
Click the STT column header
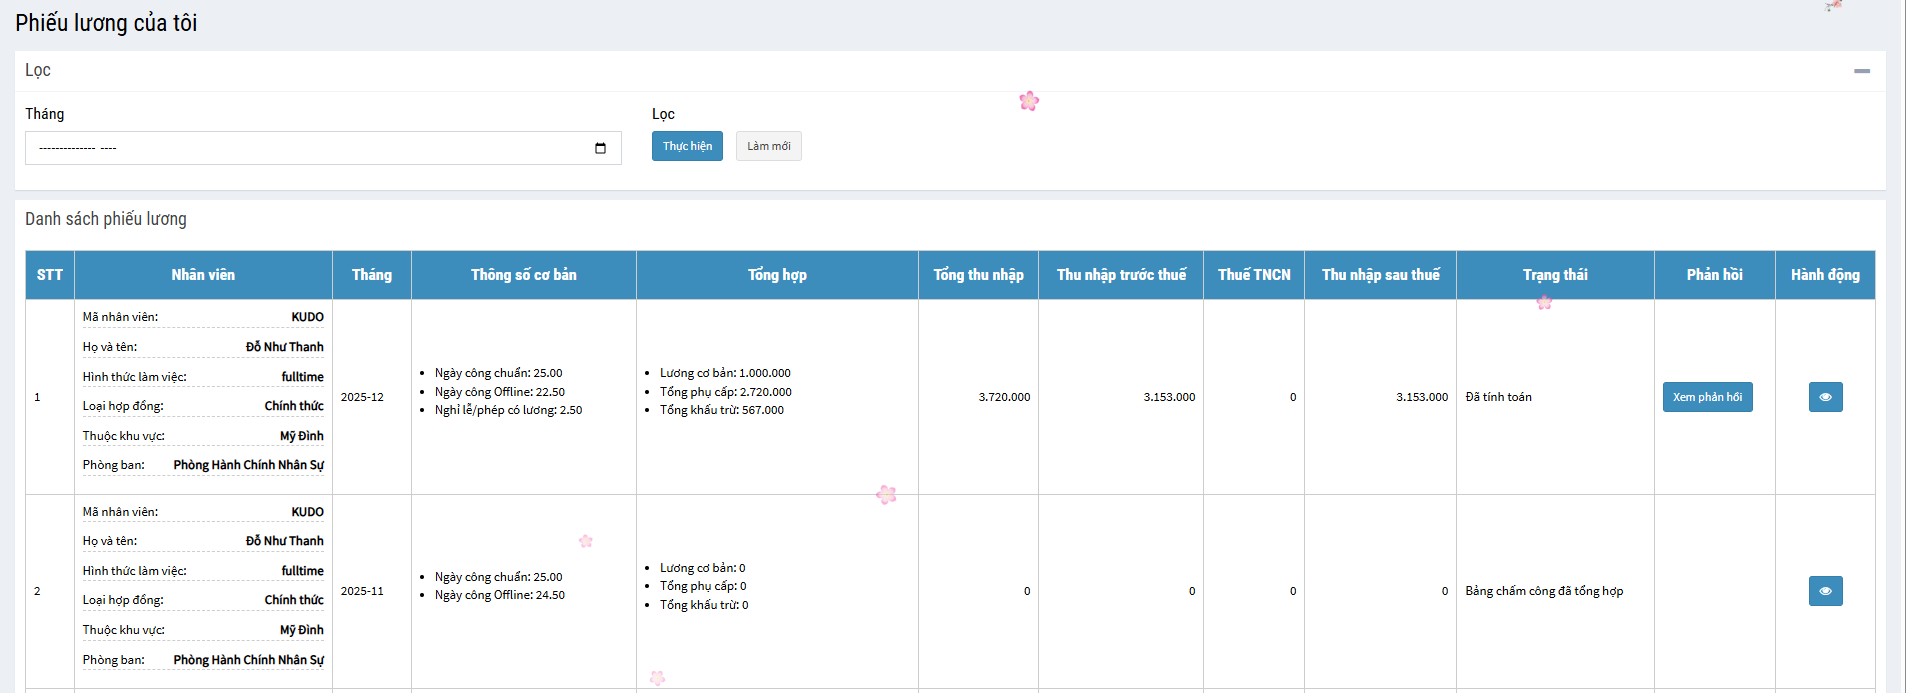pyautogui.click(x=50, y=275)
